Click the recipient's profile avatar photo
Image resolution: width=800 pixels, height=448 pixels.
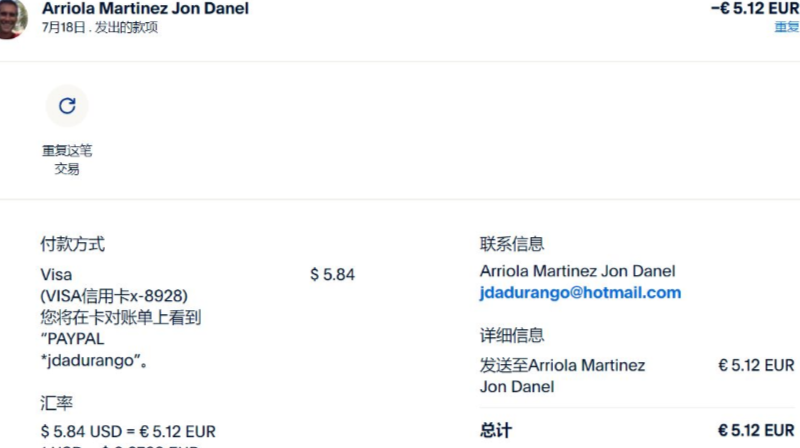pos(10,19)
